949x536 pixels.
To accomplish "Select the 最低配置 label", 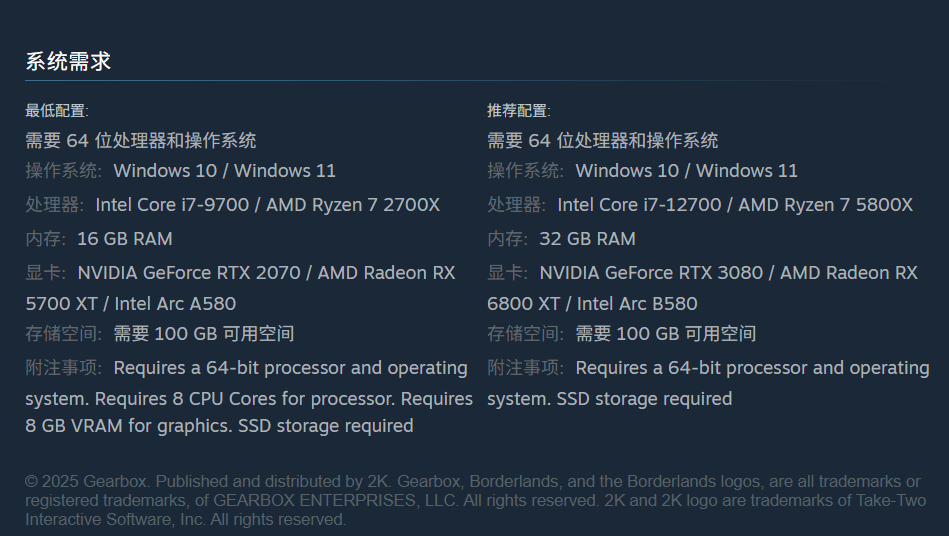I will 57,111.
